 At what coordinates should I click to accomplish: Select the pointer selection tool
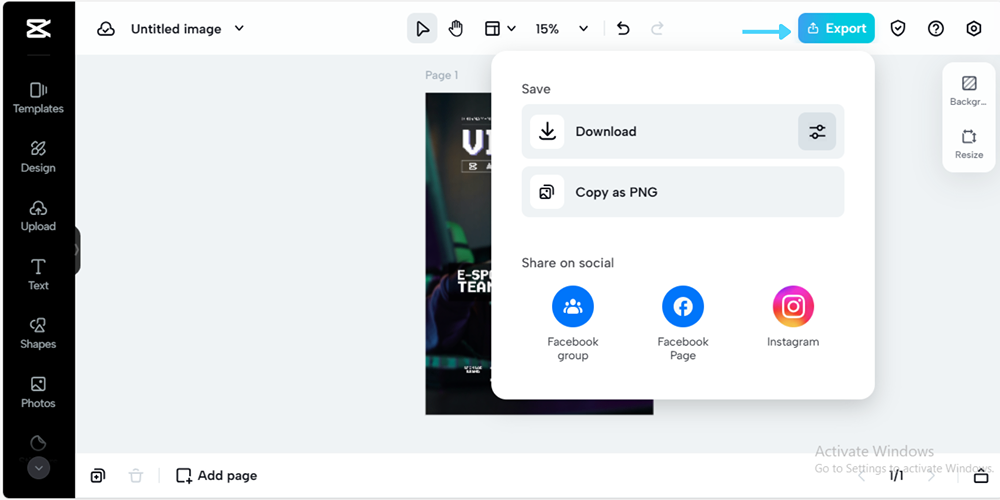(422, 29)
